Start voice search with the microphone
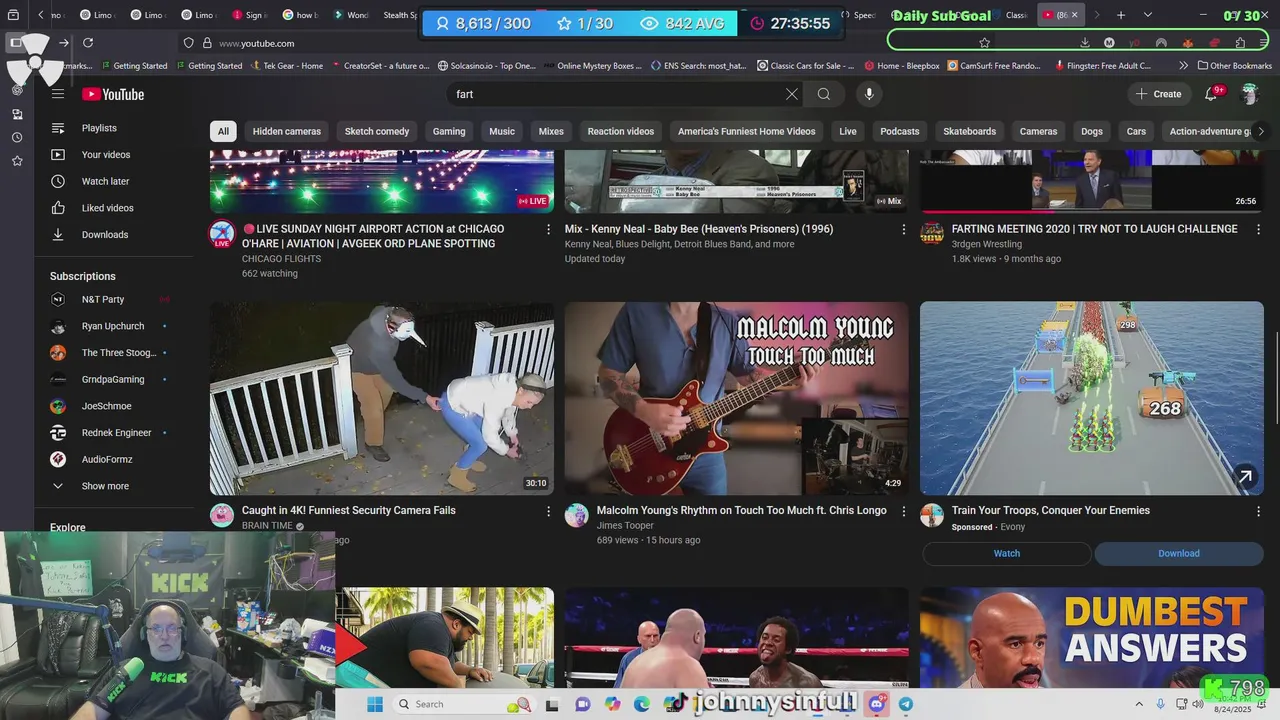This screenshot has width=1280, height=720. pos(869,94)
